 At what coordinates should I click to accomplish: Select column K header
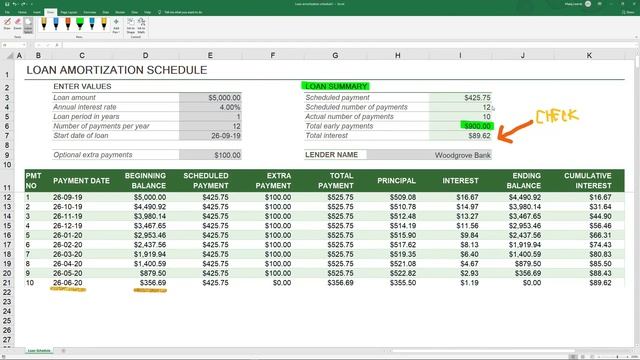[589, 55]
